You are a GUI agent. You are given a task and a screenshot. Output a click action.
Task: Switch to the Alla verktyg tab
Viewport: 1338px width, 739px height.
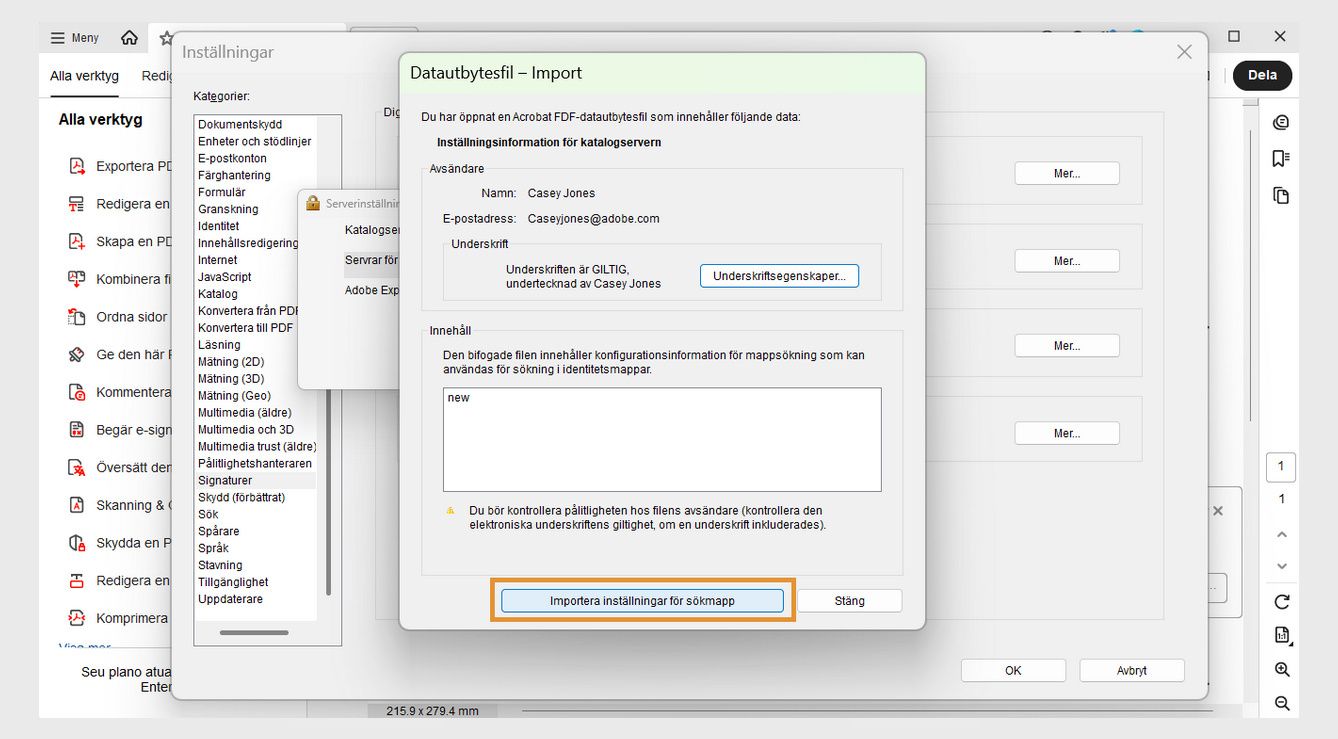coord(84,75)
